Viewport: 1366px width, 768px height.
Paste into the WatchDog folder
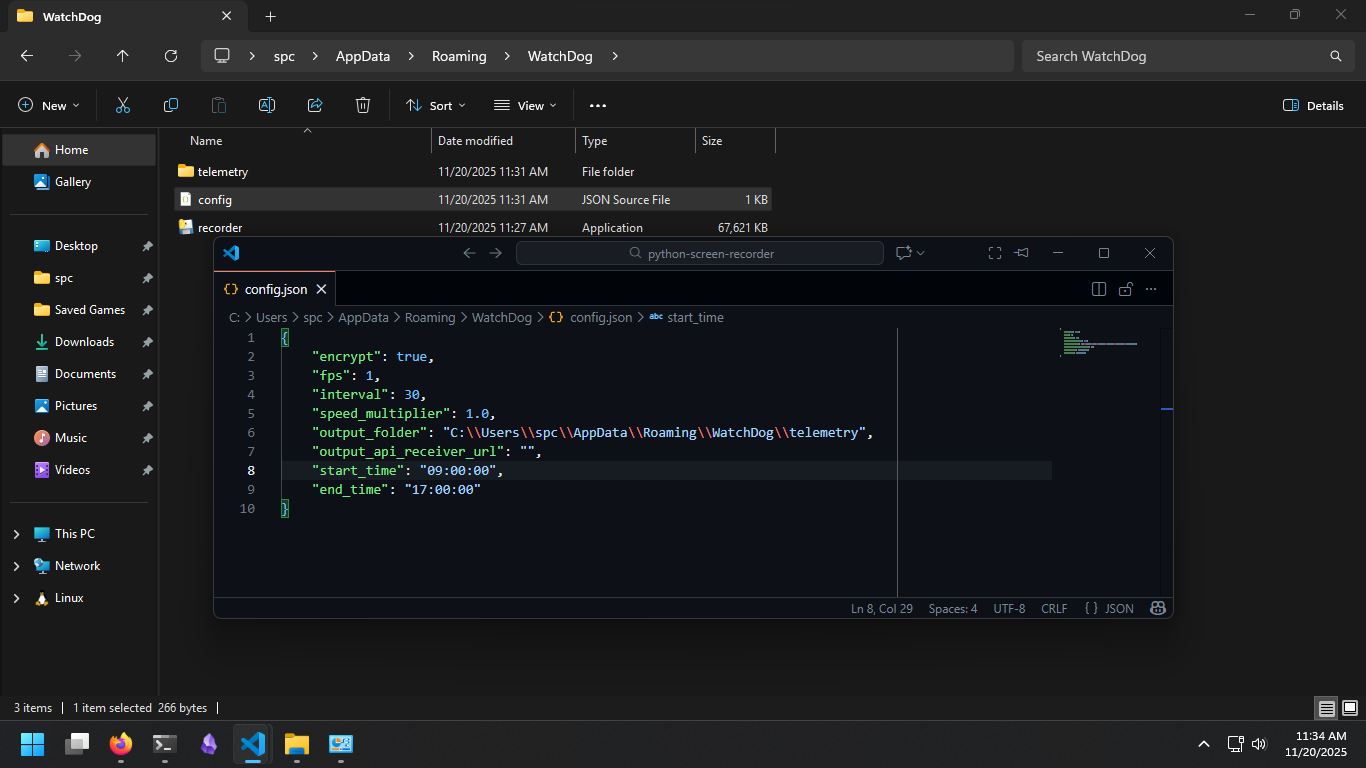click(218, 105)
